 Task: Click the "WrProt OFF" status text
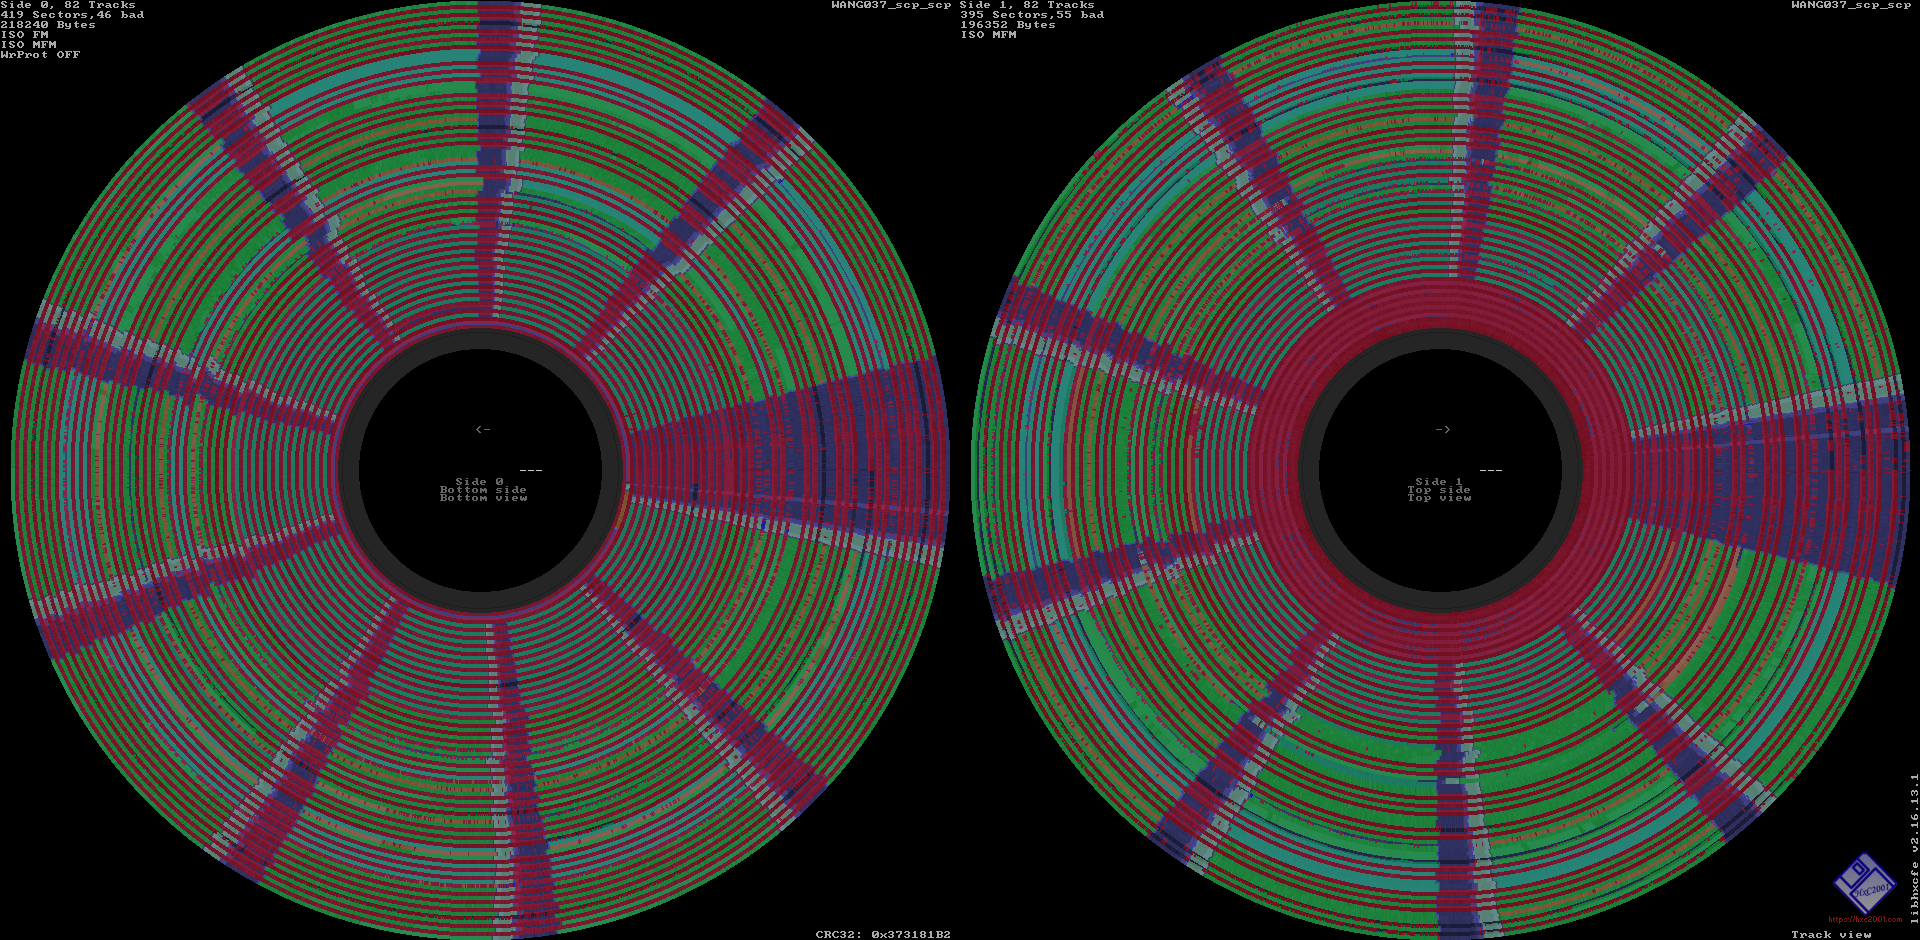click(x=40, y=55)
